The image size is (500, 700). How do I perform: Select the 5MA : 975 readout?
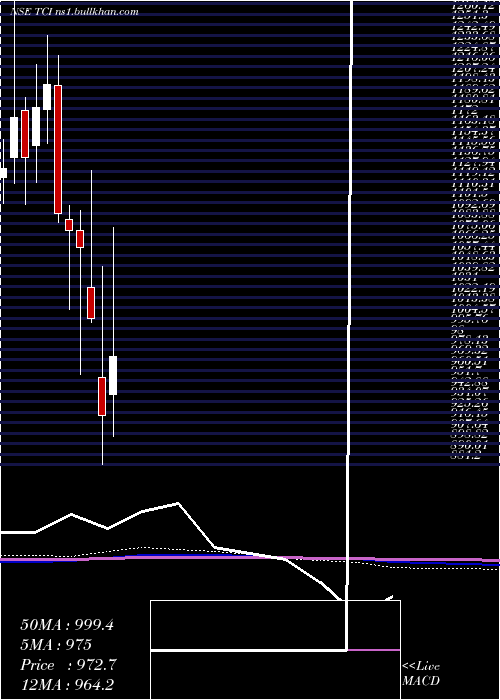(56, 645)
